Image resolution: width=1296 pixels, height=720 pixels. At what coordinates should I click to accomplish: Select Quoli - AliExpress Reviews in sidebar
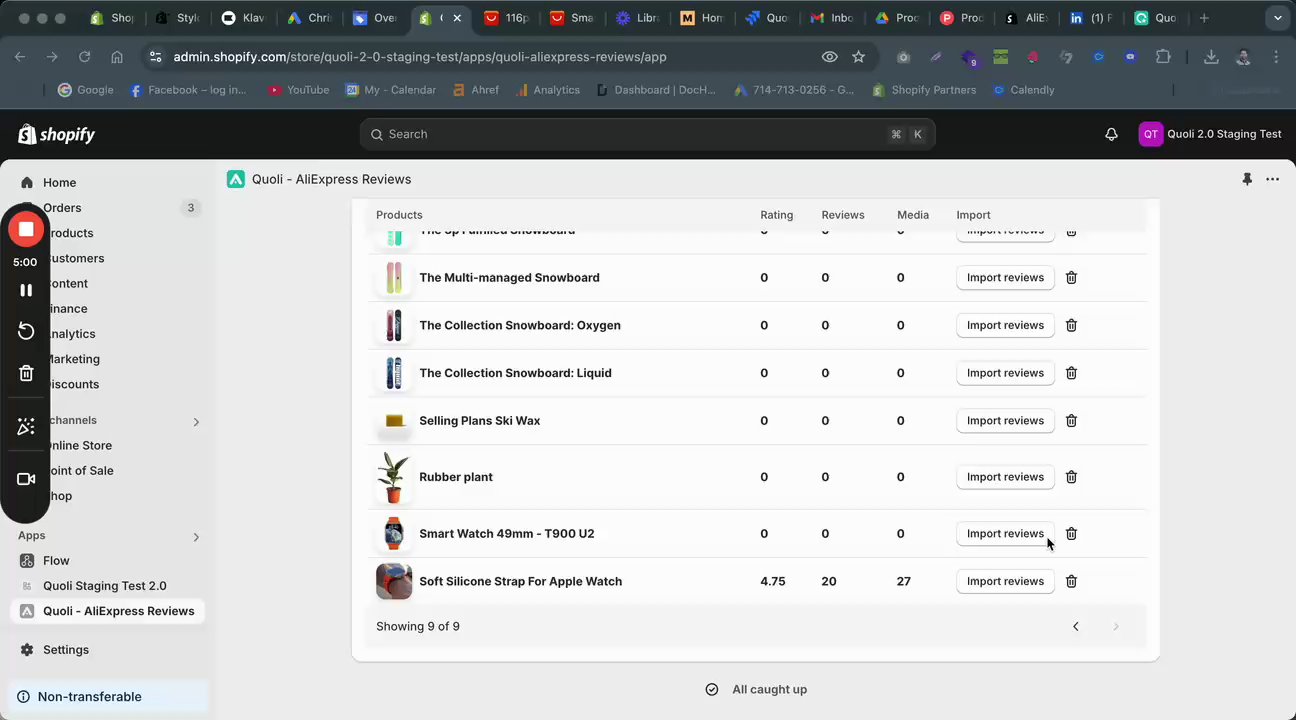pos(107,611)
